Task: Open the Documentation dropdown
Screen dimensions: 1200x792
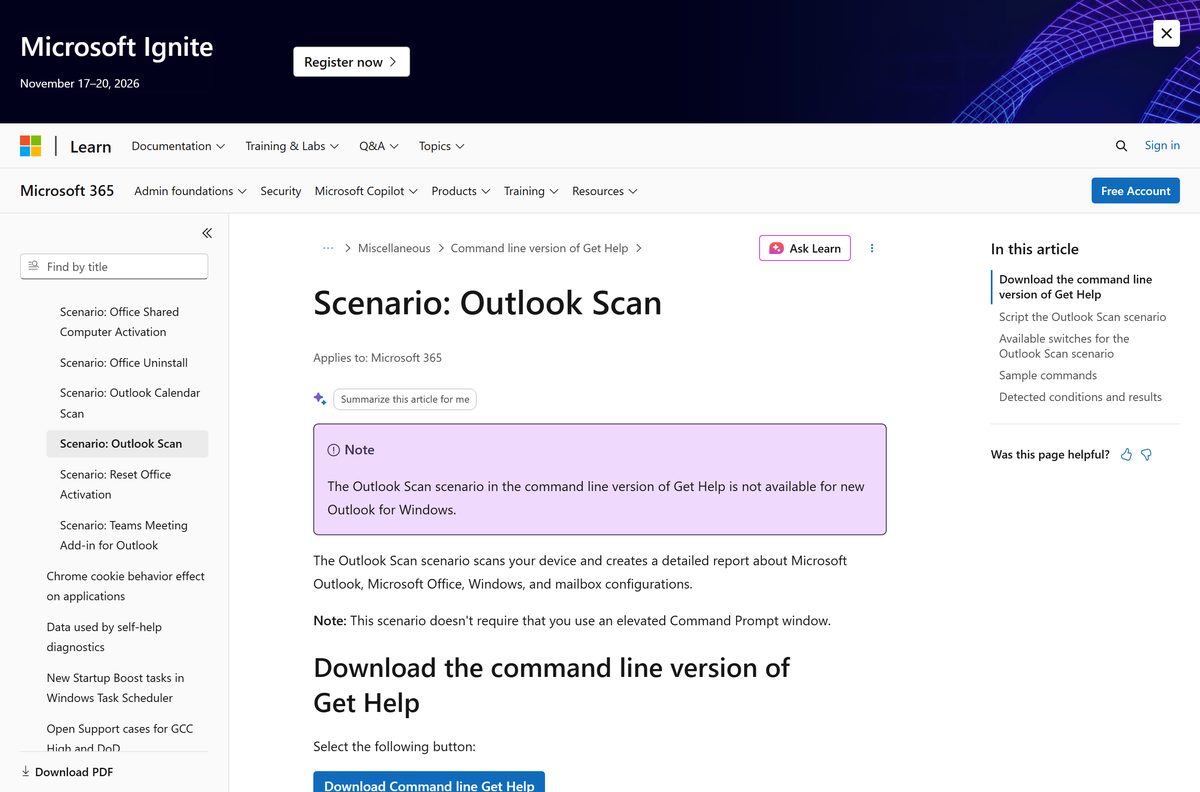Action: point(178,146)
